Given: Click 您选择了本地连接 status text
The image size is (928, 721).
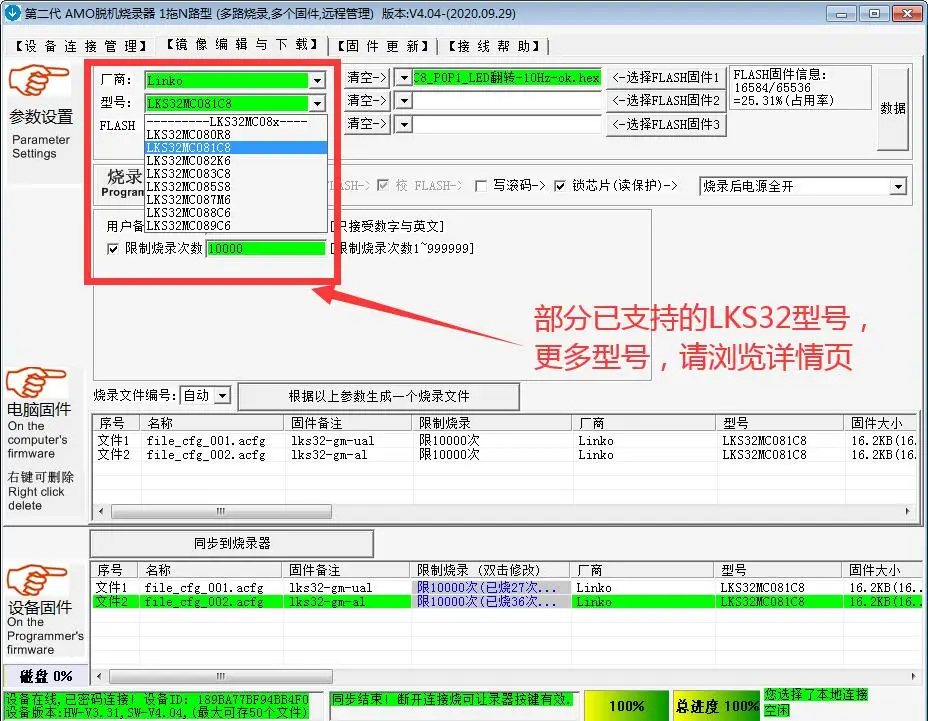Looking at the screenshot, I should point(816,694).
